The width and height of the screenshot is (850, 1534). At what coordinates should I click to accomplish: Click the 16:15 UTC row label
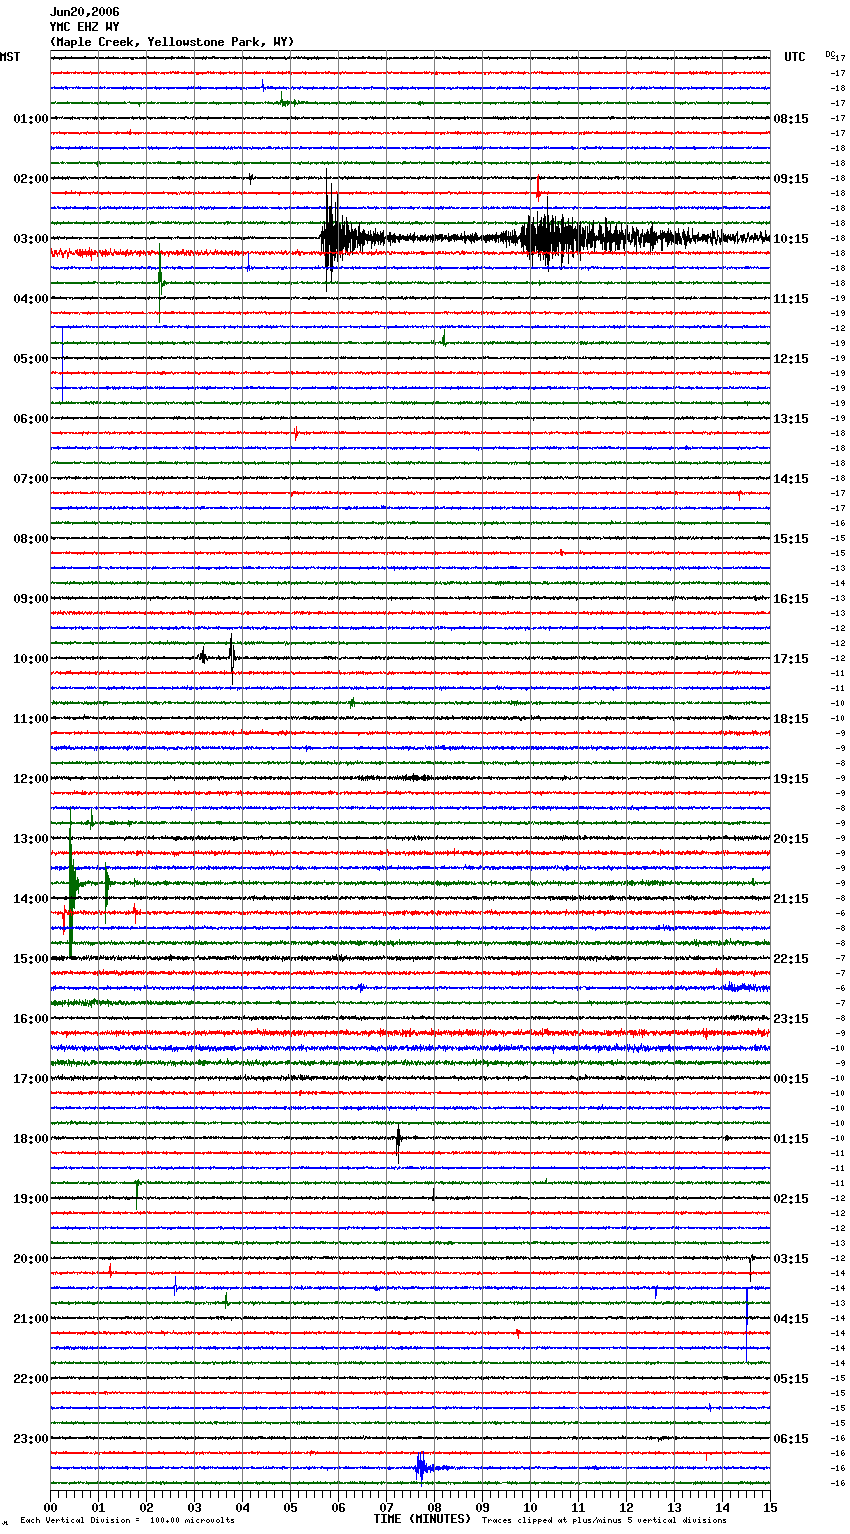pos(791,599)
